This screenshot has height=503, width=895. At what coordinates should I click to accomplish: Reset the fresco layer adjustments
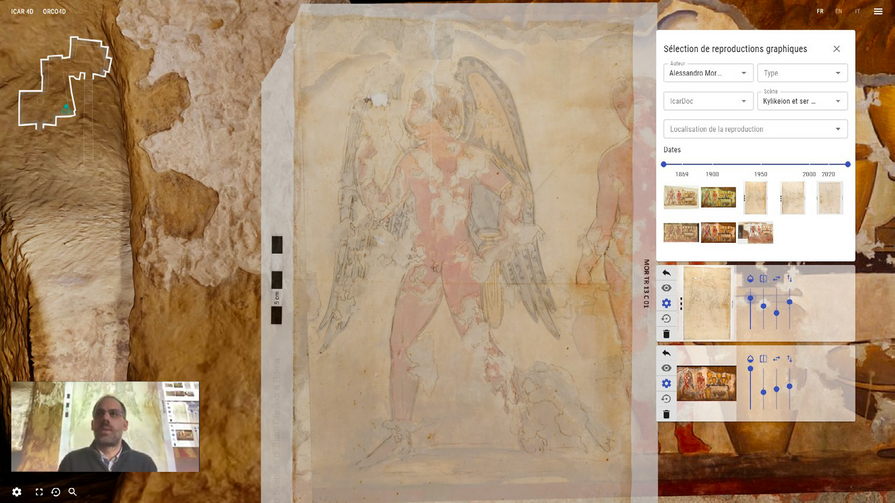(666, 399)
